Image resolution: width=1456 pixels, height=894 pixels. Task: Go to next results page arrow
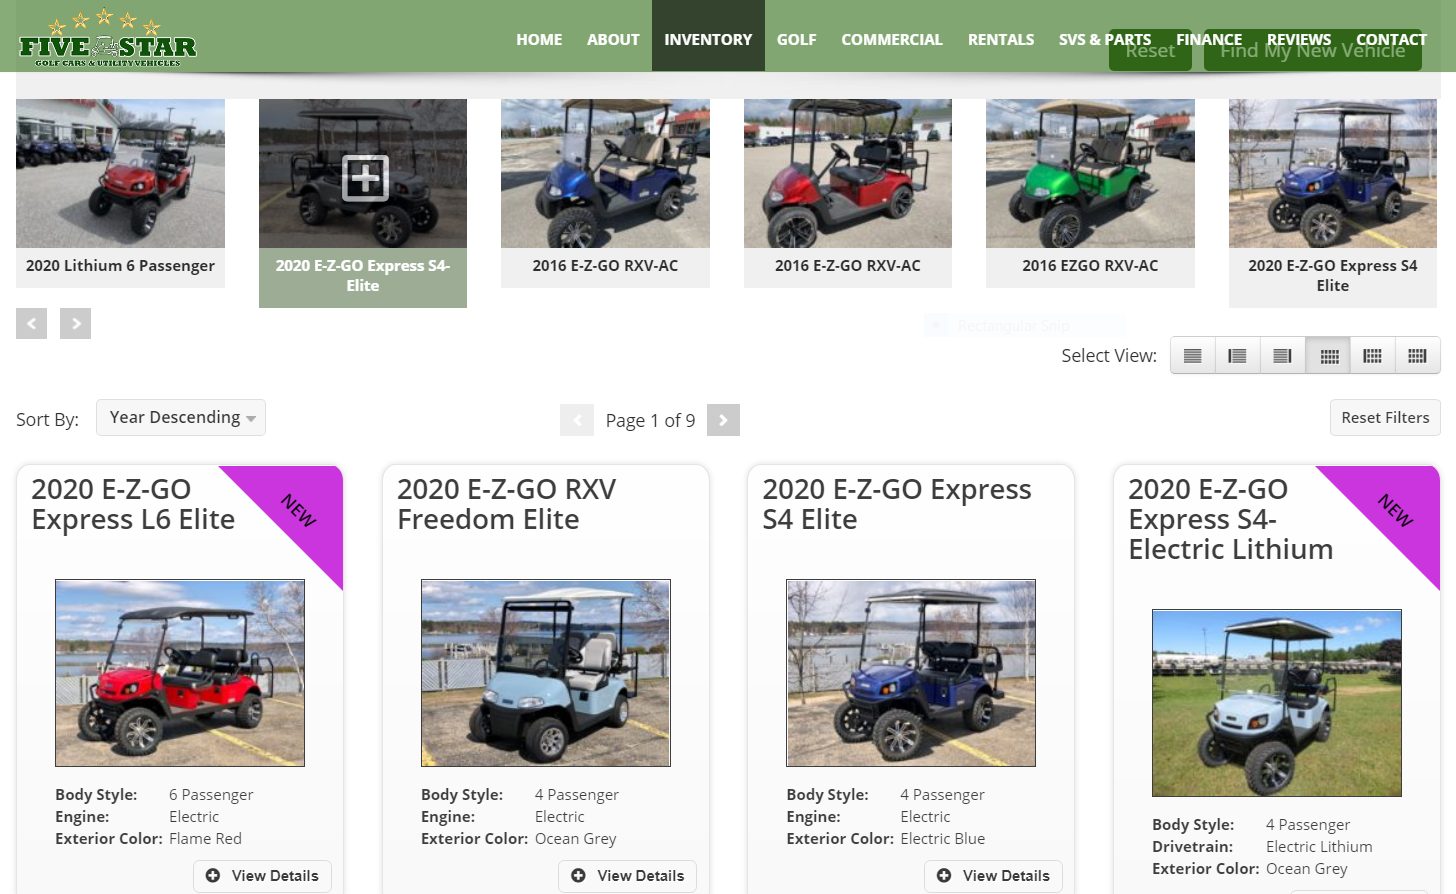(723, 420)
